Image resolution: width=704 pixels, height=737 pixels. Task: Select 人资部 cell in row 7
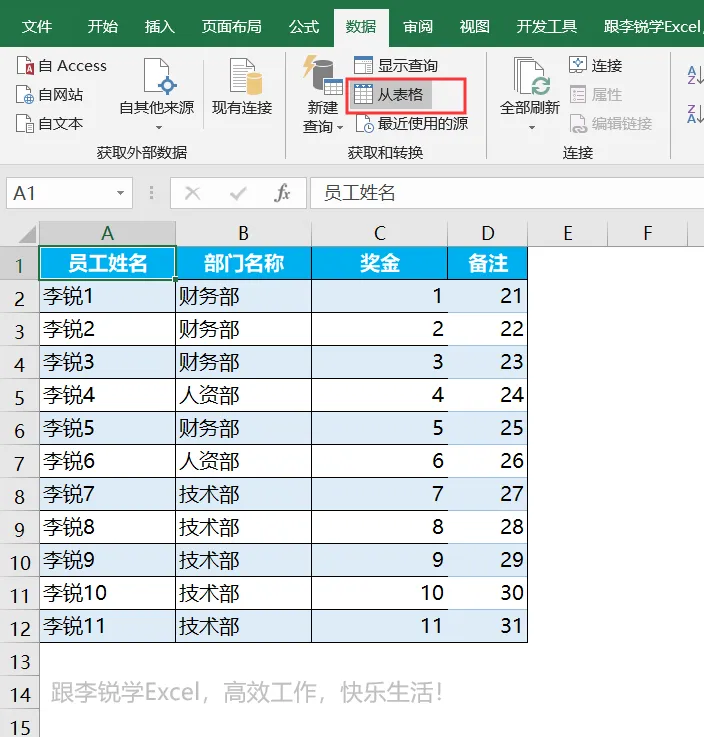click(x=243, y=462)
